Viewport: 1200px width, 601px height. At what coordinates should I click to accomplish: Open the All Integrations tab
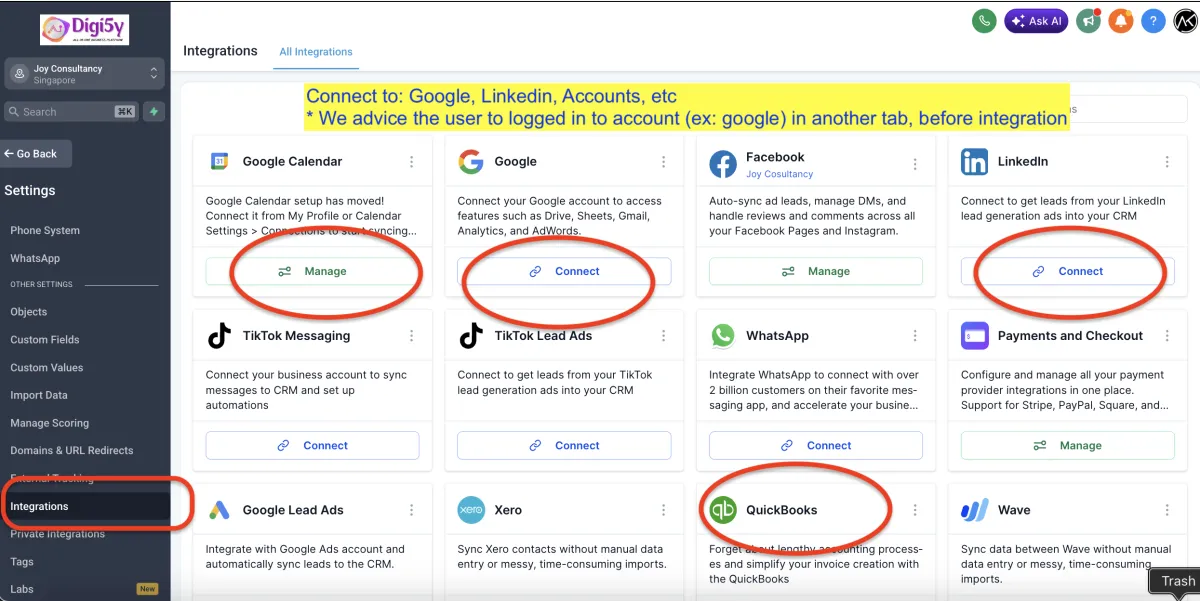tap(316, 52)
